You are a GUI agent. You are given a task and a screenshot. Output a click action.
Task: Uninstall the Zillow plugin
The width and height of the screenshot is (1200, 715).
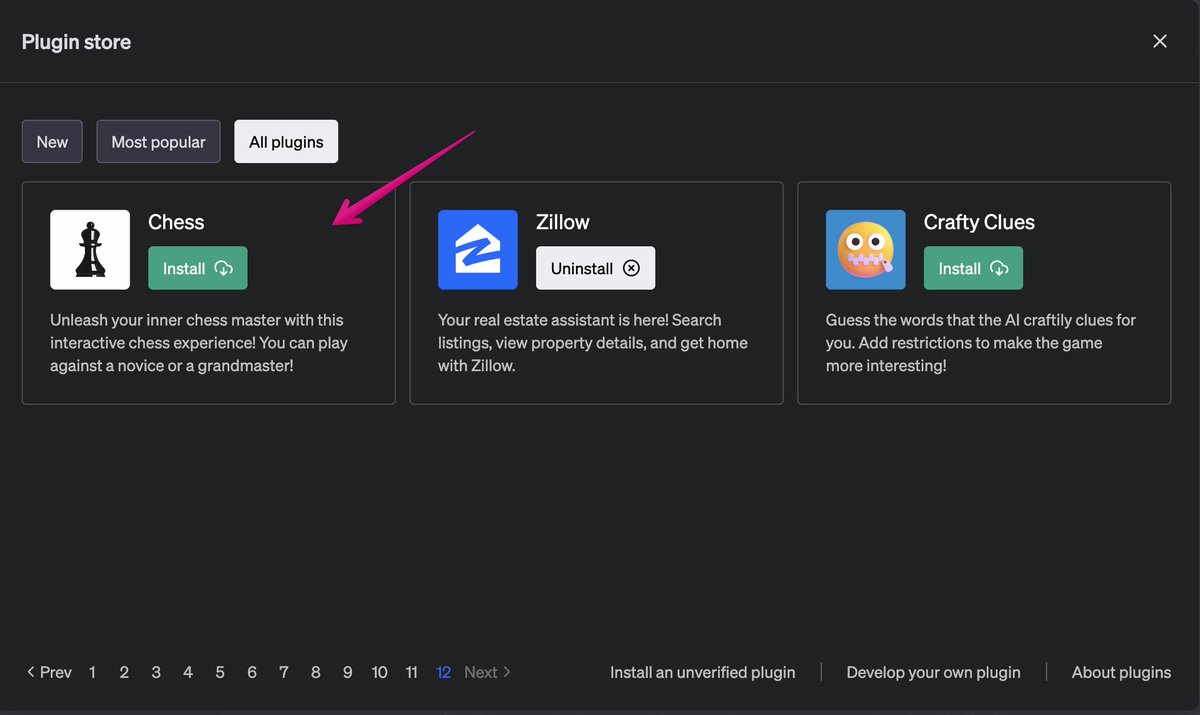click(596, 268)
